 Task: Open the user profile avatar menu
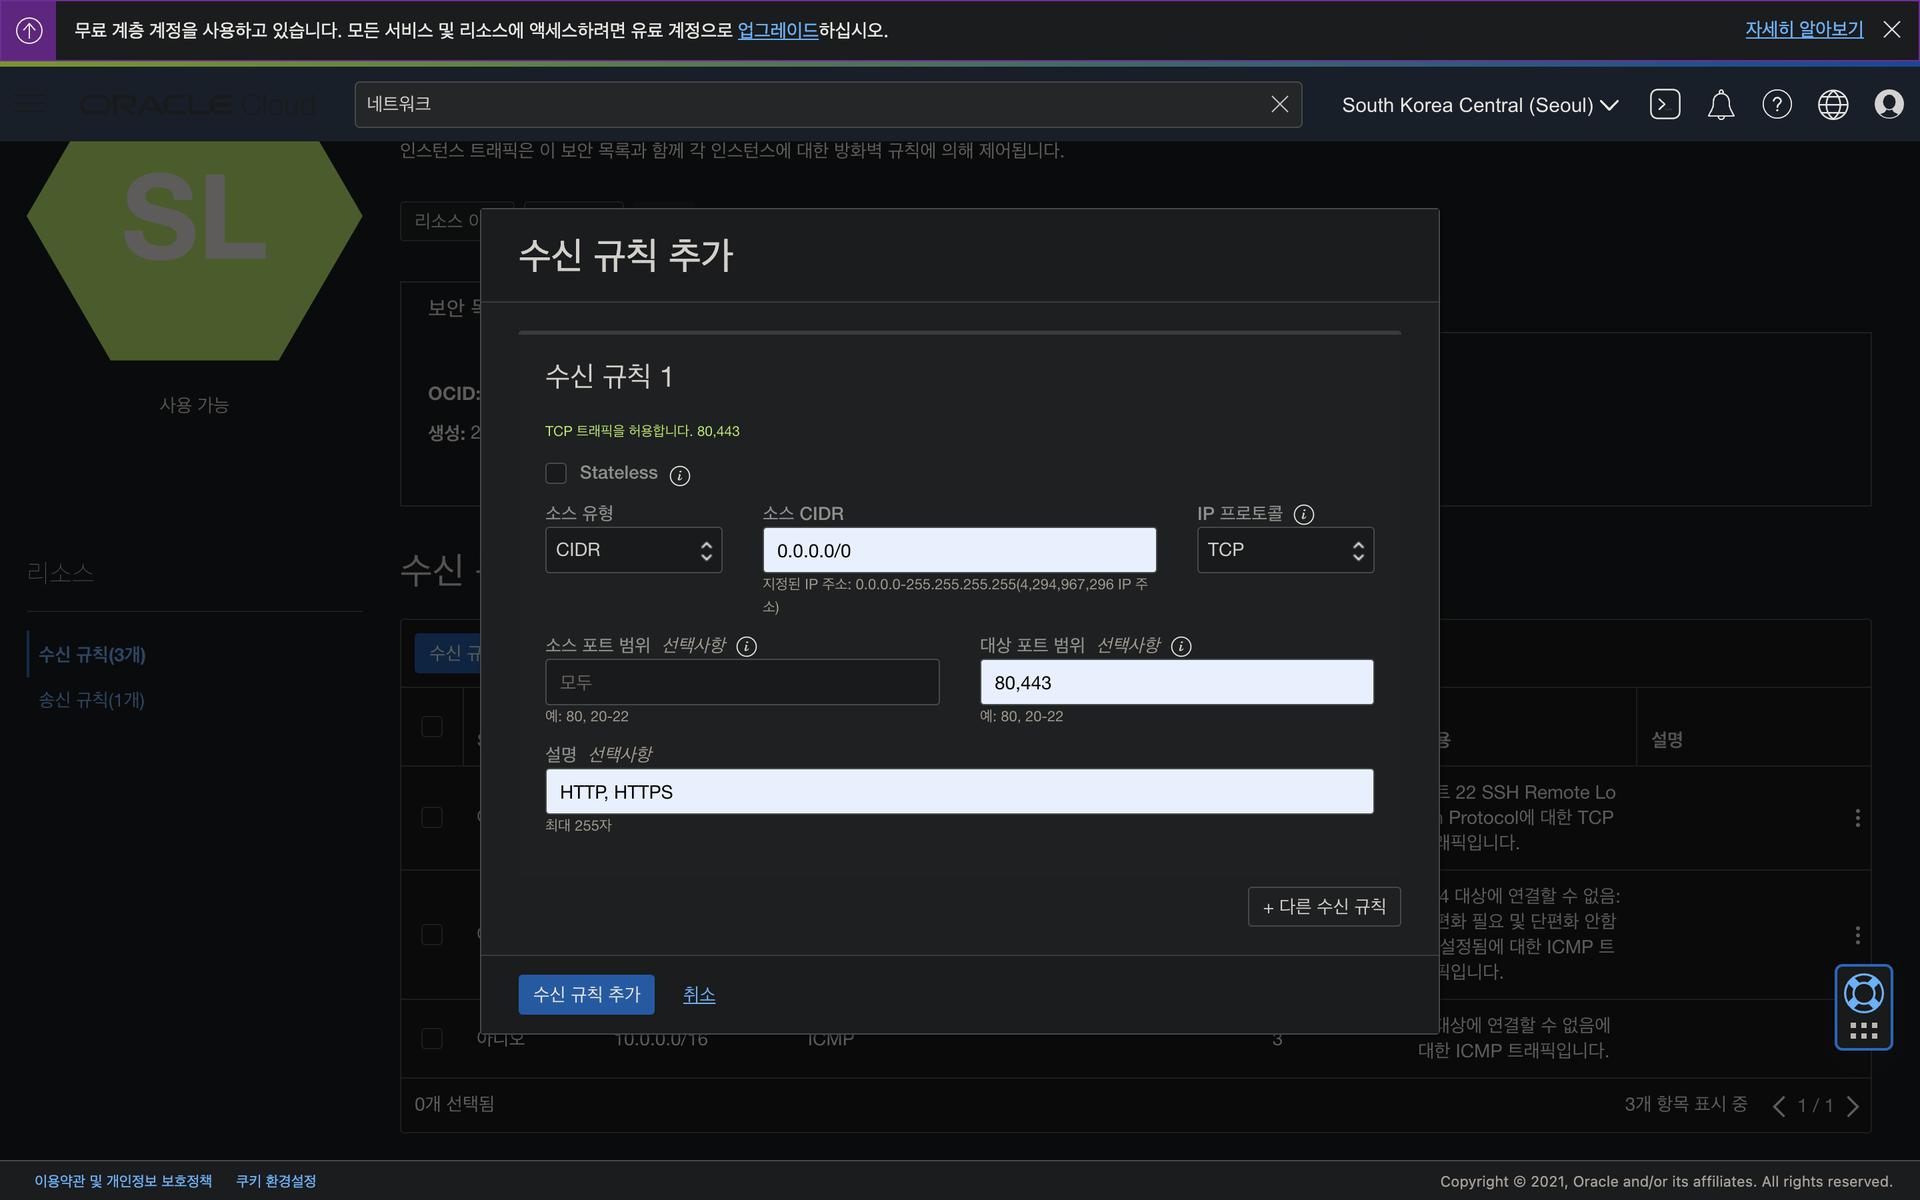[1888, 104]
